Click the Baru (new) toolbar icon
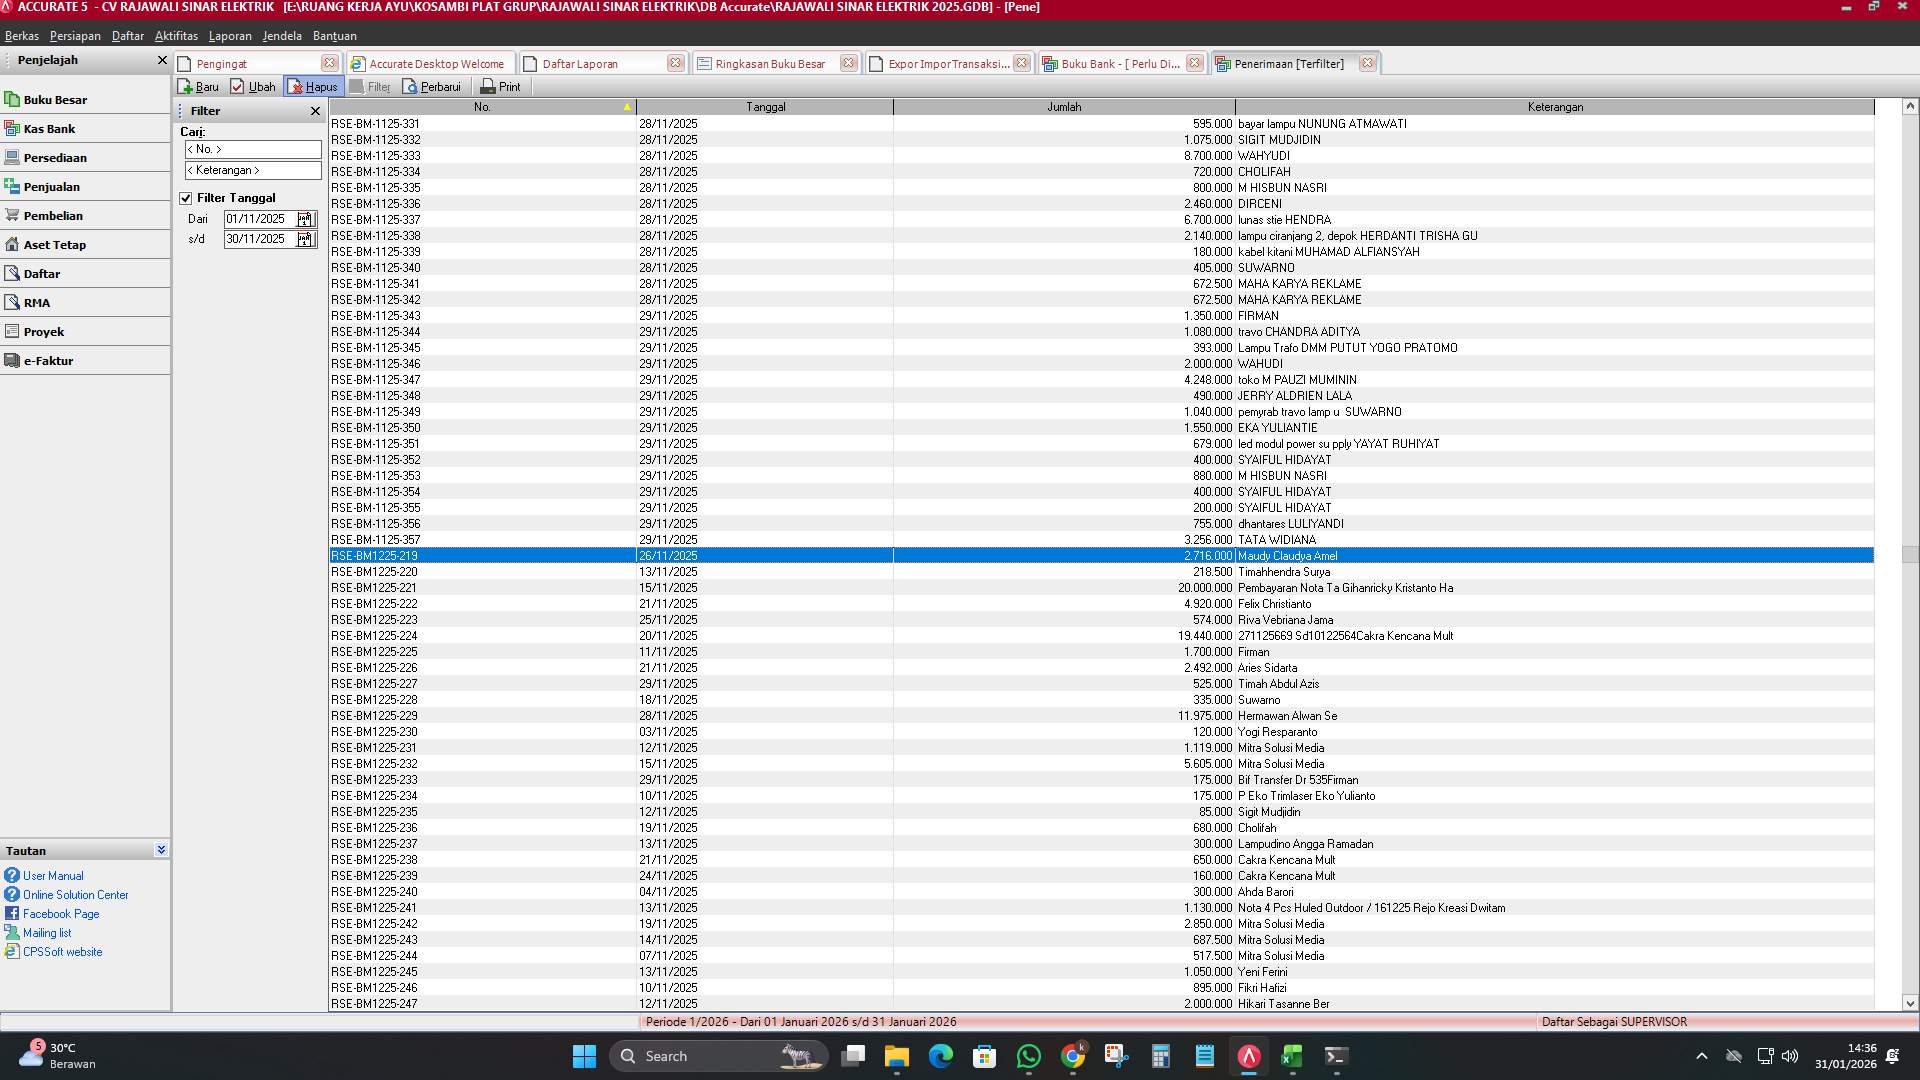The width and height of the screenshot is (1920, 1080). [186, 87]
